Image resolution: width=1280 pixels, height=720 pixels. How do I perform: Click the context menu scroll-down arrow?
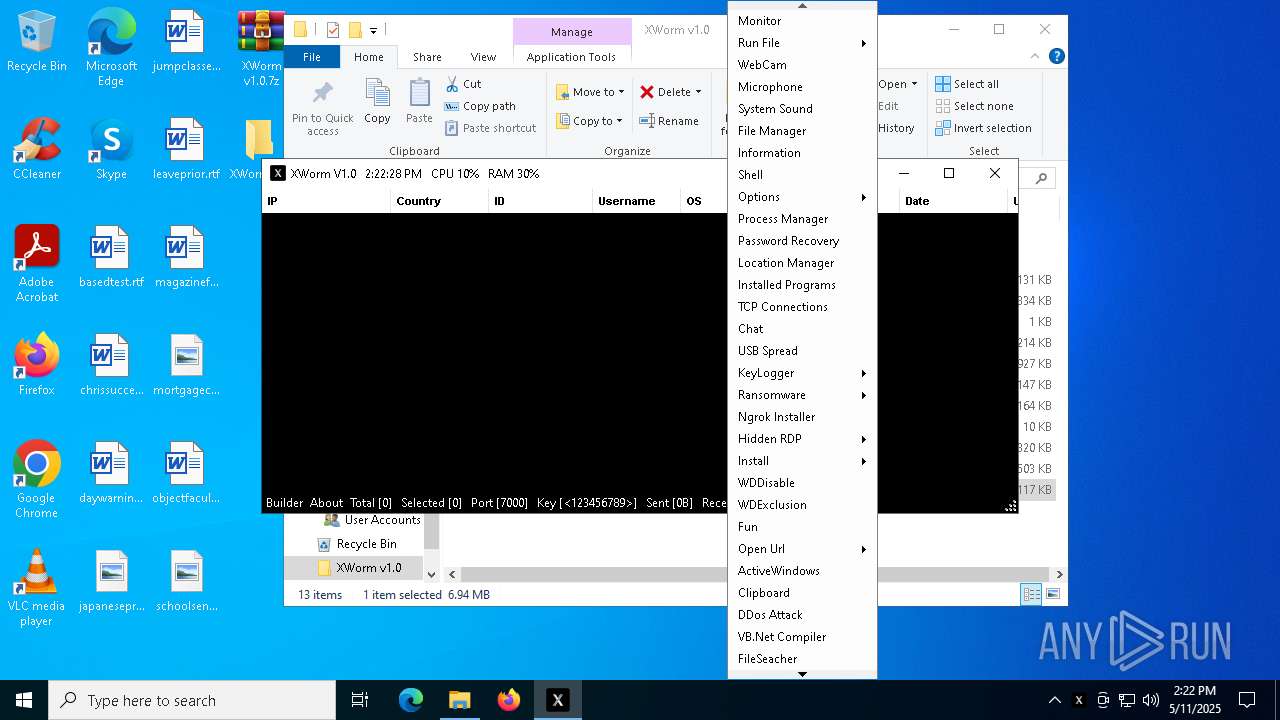pyautogui.click(x=802, y=674)
